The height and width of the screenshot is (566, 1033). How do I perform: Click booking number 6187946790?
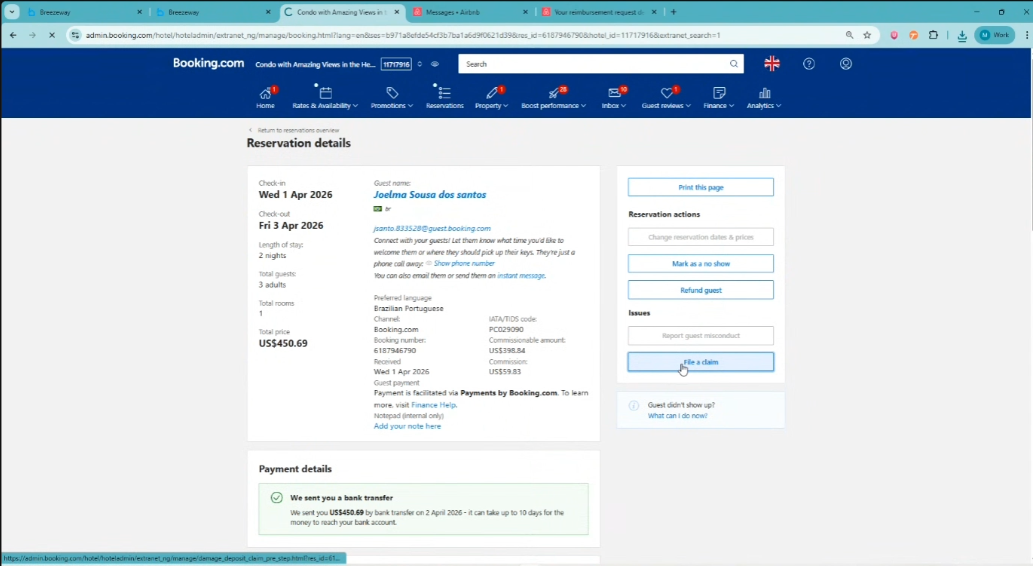point(395,351)
